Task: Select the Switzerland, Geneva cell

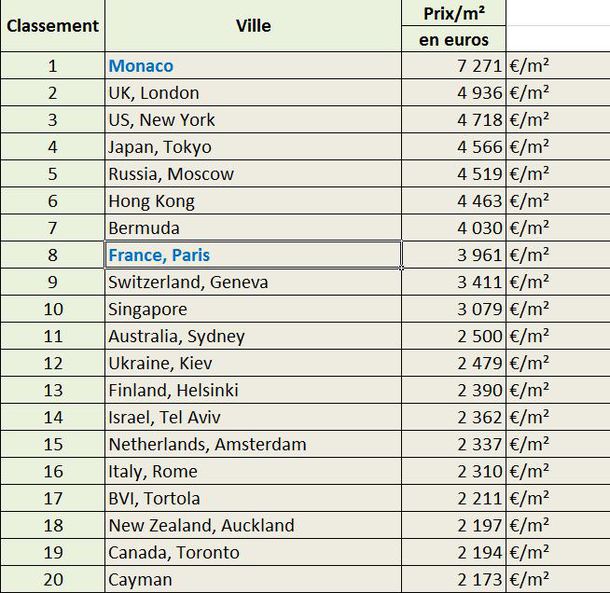Action: pyautogui.click(x=253, y=282)
